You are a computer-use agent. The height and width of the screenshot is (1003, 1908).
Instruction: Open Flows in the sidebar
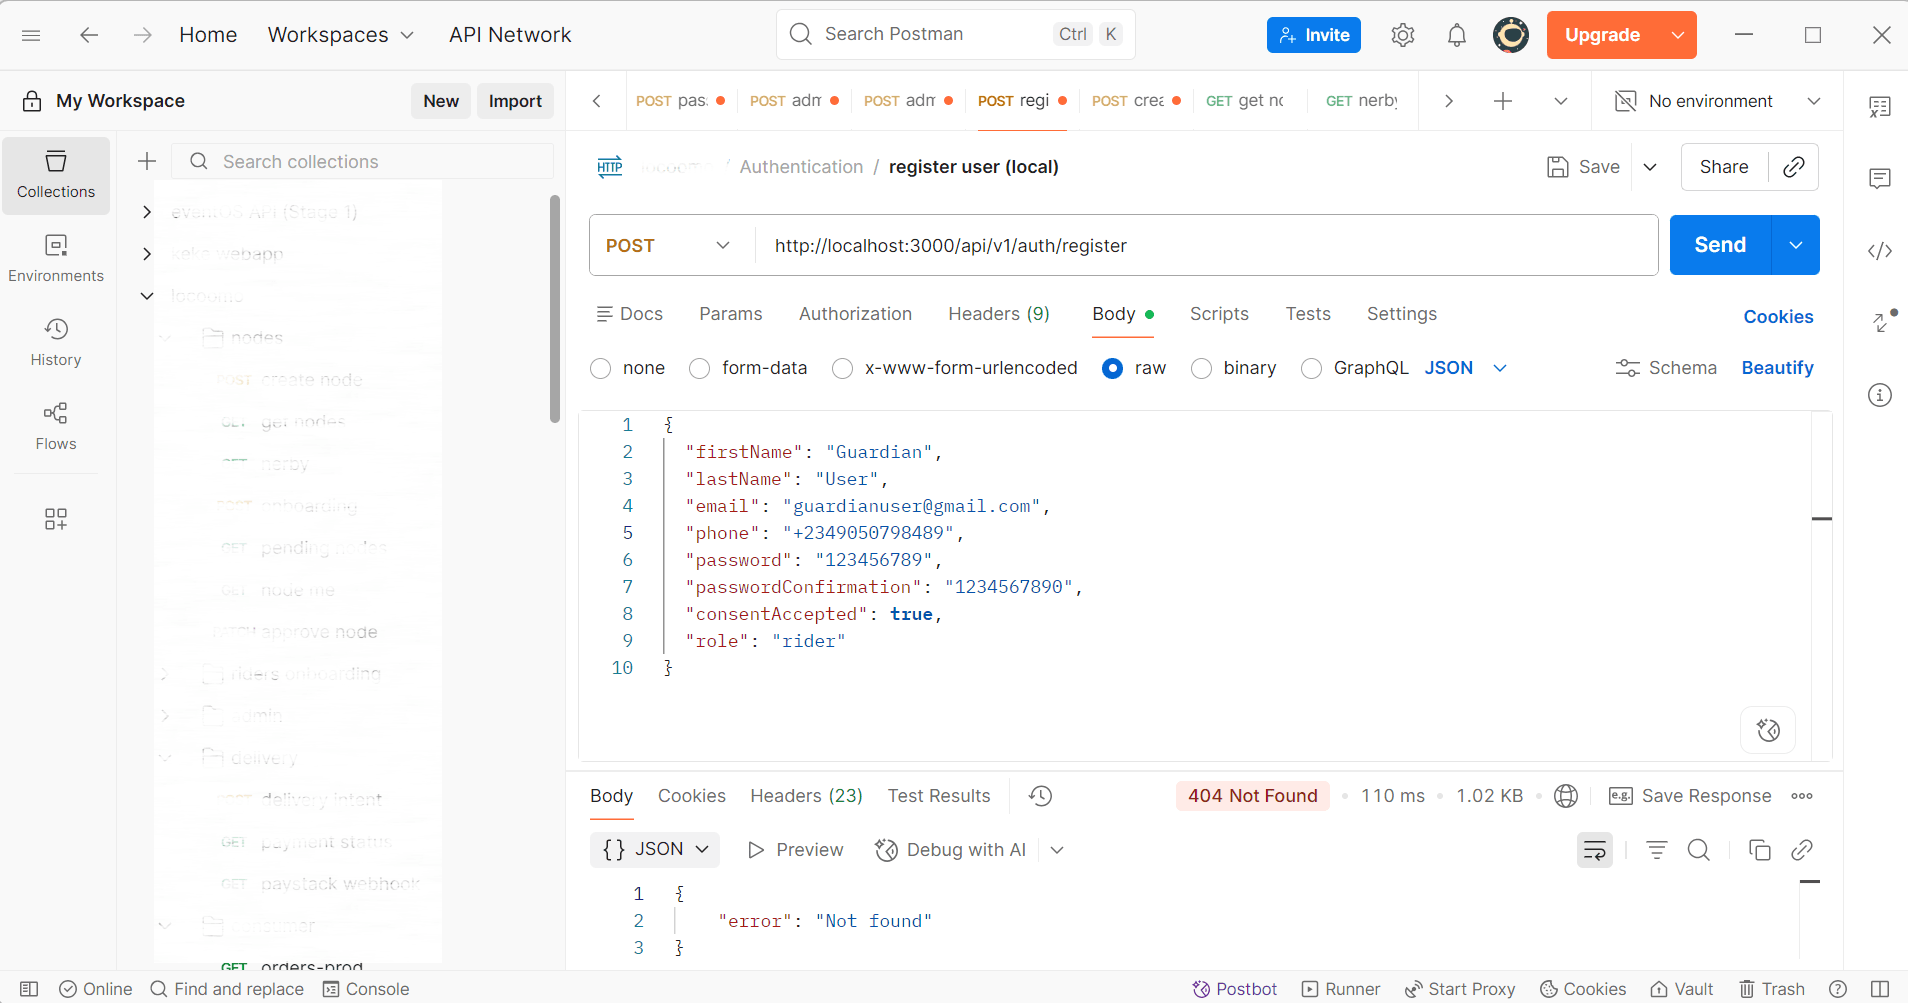tap(56, 427)
